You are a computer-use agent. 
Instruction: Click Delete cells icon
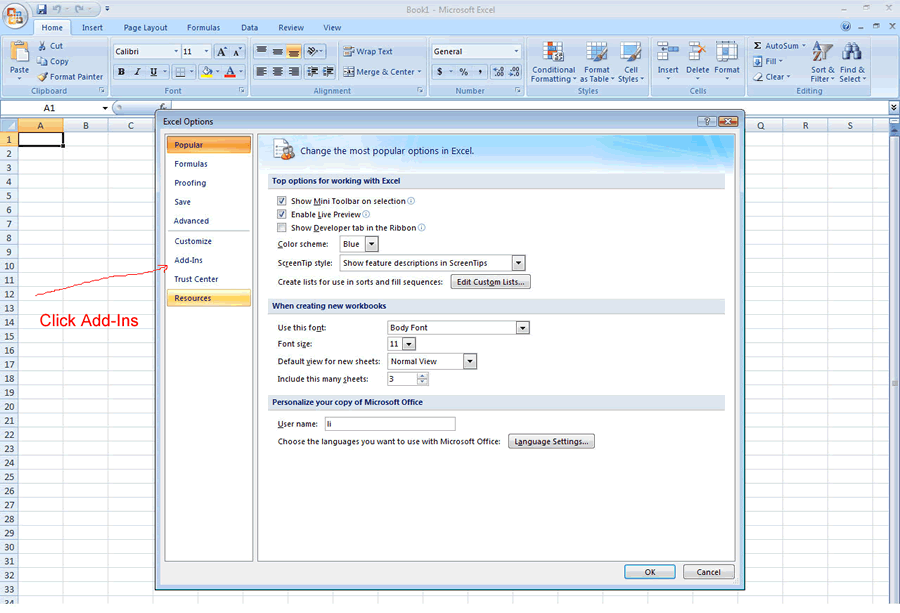pos(697,52)
